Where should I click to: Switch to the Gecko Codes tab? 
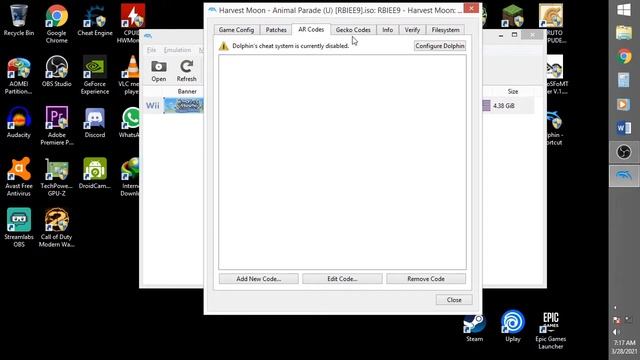[x=353, y=30]
